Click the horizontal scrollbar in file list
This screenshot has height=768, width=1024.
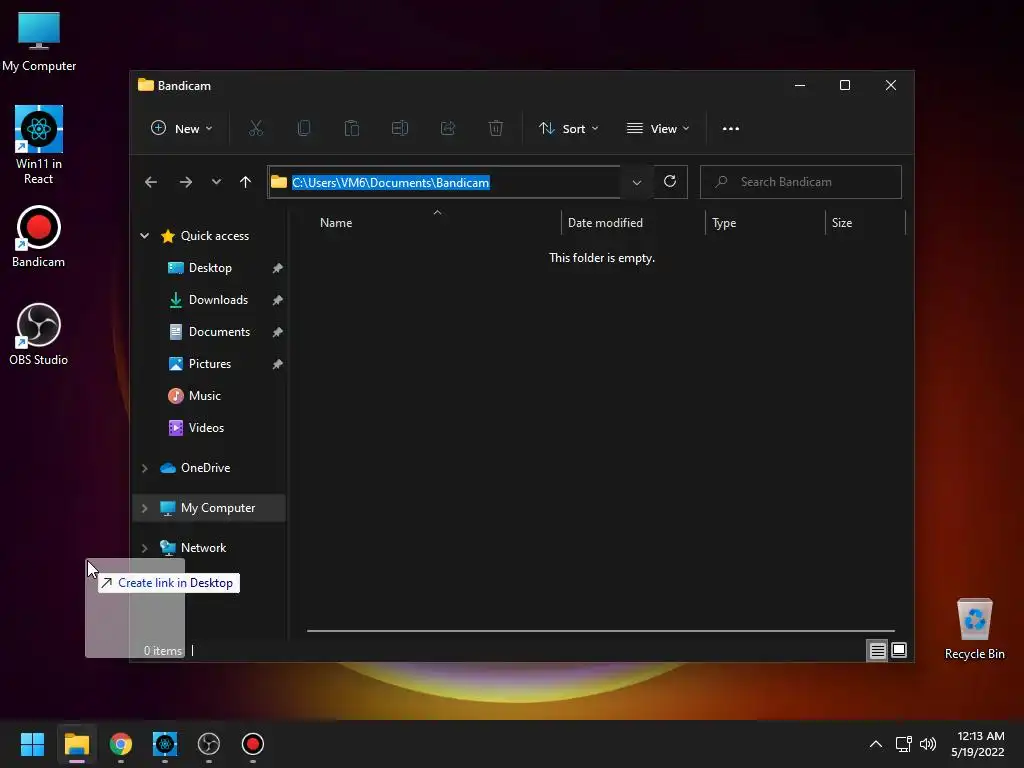tap(601, 631)
